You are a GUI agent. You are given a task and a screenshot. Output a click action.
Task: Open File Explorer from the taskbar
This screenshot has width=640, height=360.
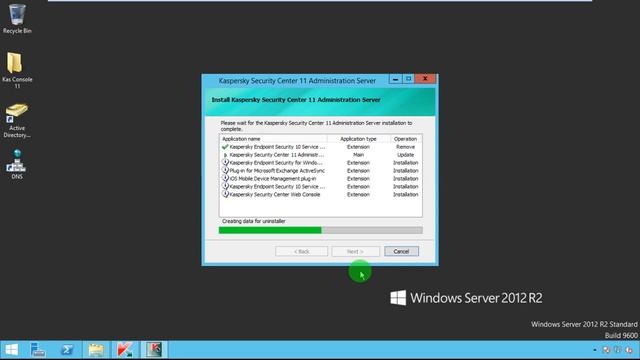tap(96, 350)
